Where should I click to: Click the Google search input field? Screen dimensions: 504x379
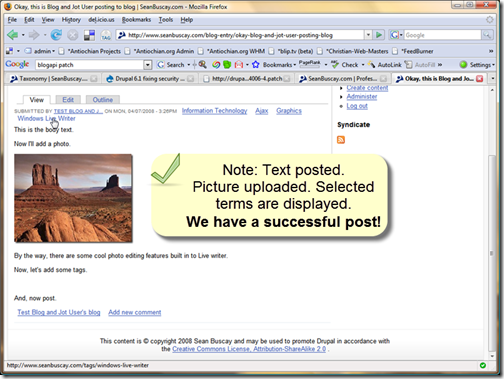pyautogui.click(x=442, y=35)
